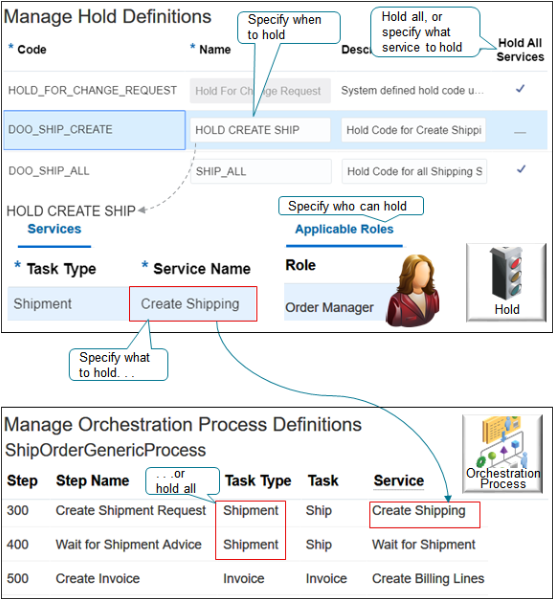This screenshot has width=554, height=600.
Task: Click the Invoice task type in step 500
Action: [244, 579]
